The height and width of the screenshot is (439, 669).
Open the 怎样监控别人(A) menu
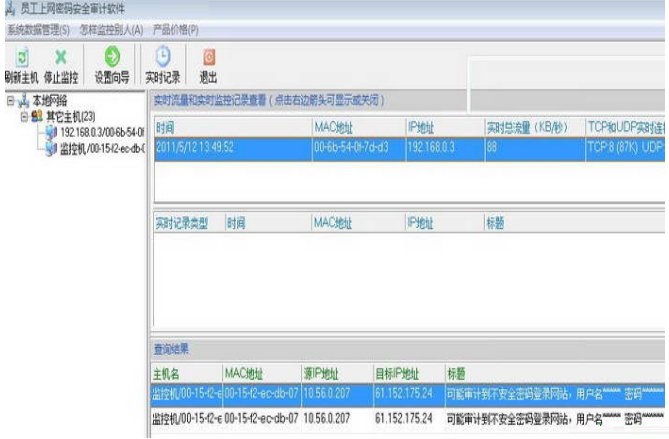tap(111, 30)
